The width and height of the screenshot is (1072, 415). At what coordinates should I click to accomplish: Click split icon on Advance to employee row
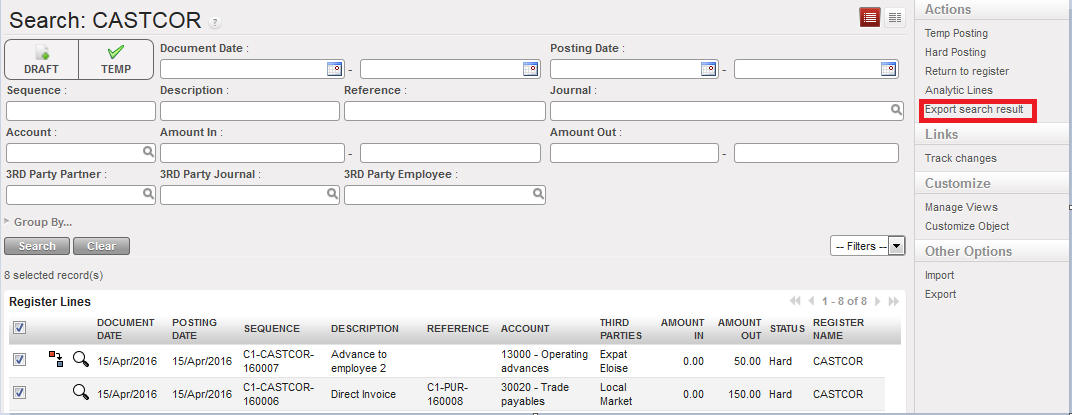pyautogui.click(x=56, y=359)
